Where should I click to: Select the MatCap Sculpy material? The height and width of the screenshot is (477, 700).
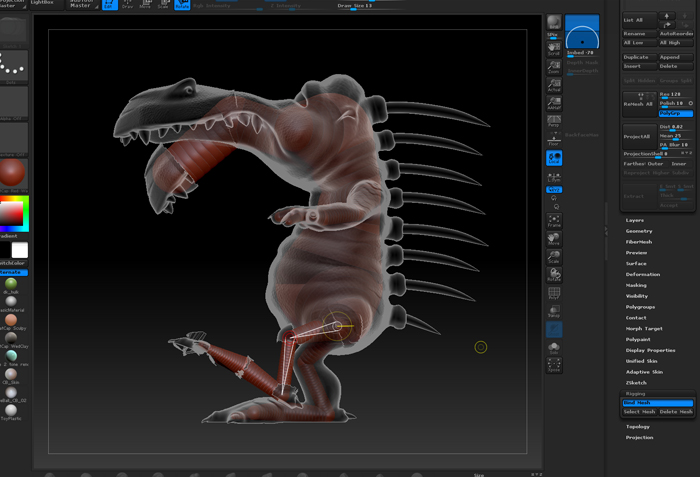click(11, 320)
